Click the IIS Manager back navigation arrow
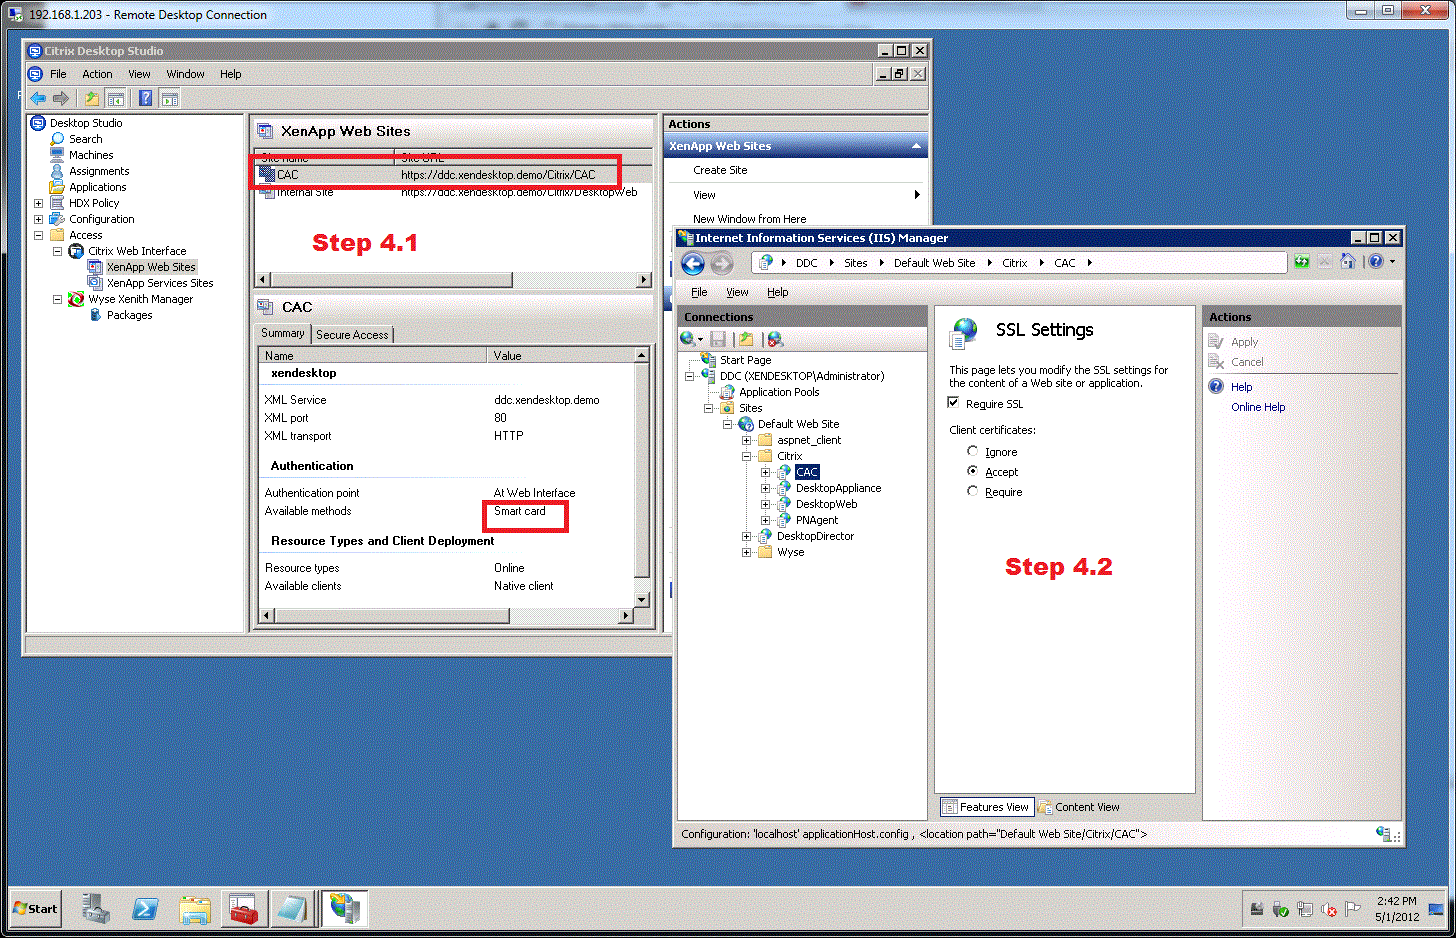The image size is (1456, 938). [x=693, y=263]
